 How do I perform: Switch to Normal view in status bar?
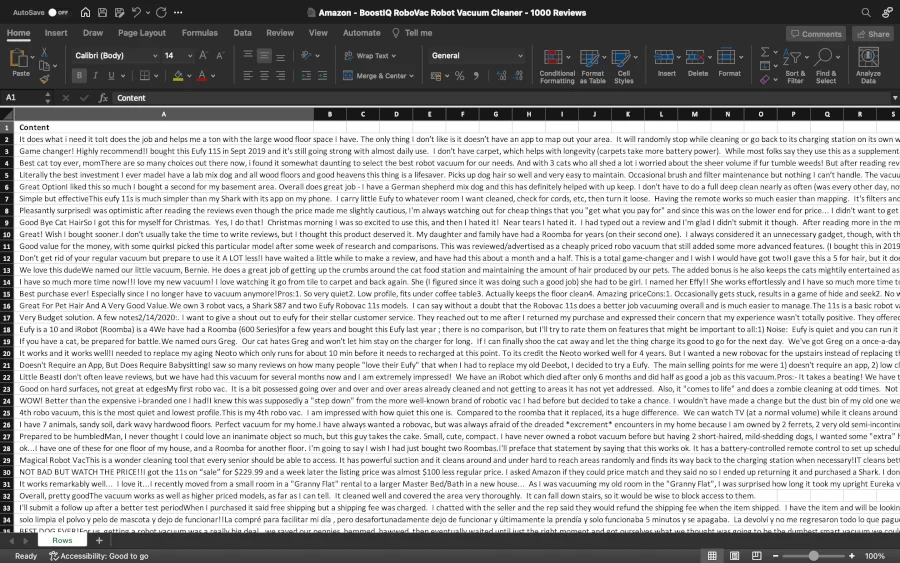pos(712,556)
